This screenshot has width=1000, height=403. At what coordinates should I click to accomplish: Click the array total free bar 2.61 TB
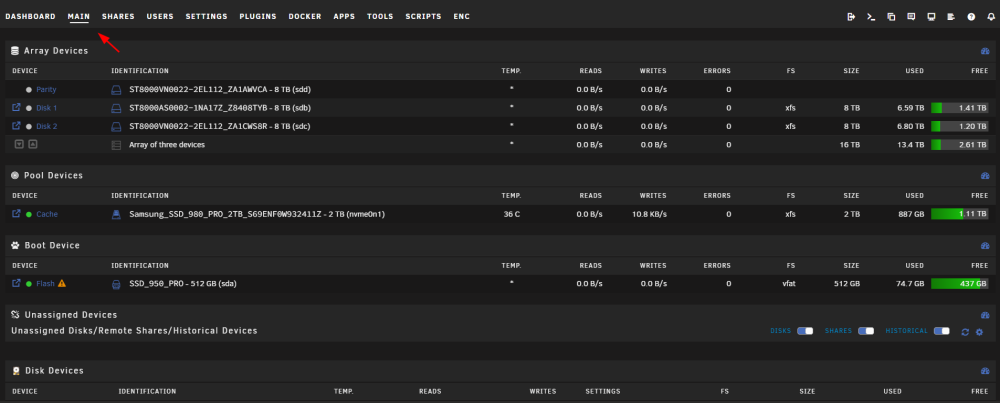960,145
